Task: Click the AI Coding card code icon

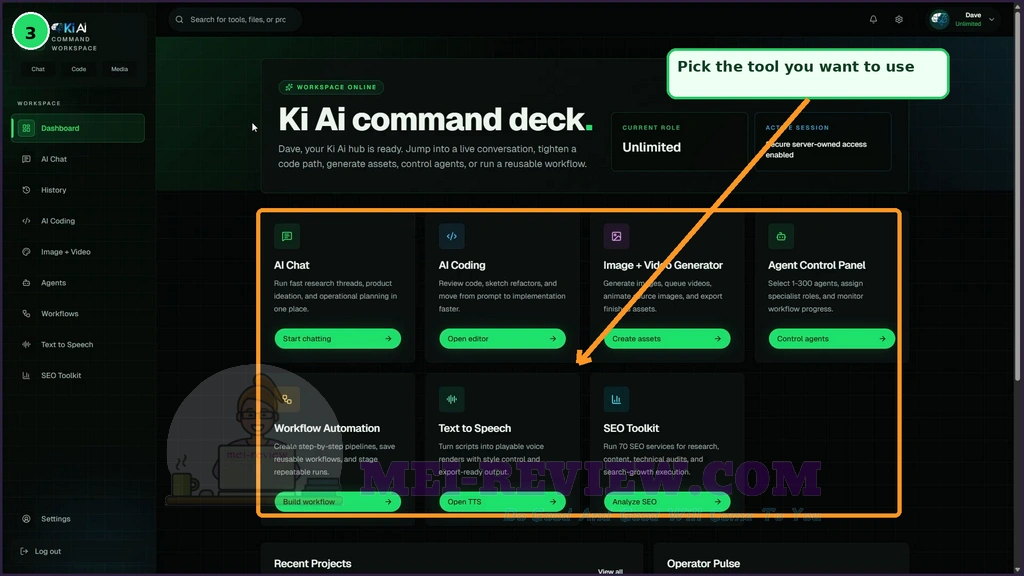Action: [x=451, y=236]
